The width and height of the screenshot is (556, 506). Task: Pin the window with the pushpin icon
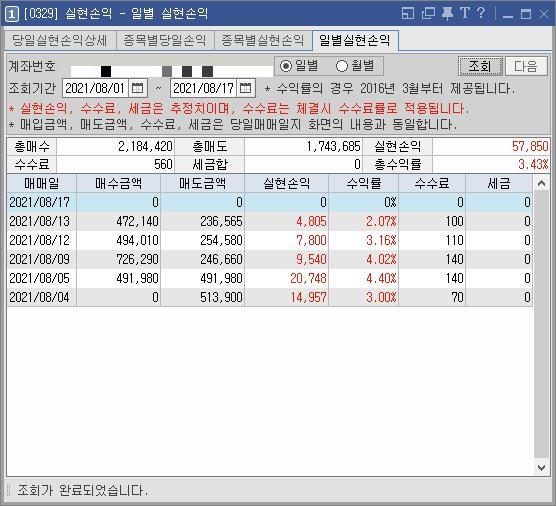pos(447,13)
